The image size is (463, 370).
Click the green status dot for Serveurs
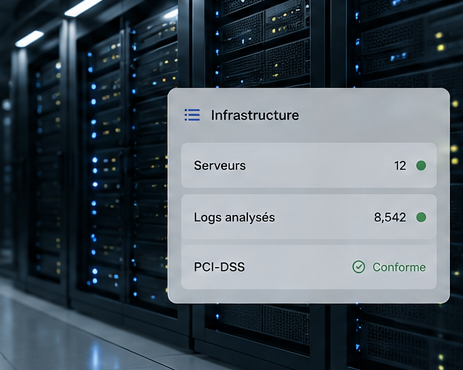421,166
